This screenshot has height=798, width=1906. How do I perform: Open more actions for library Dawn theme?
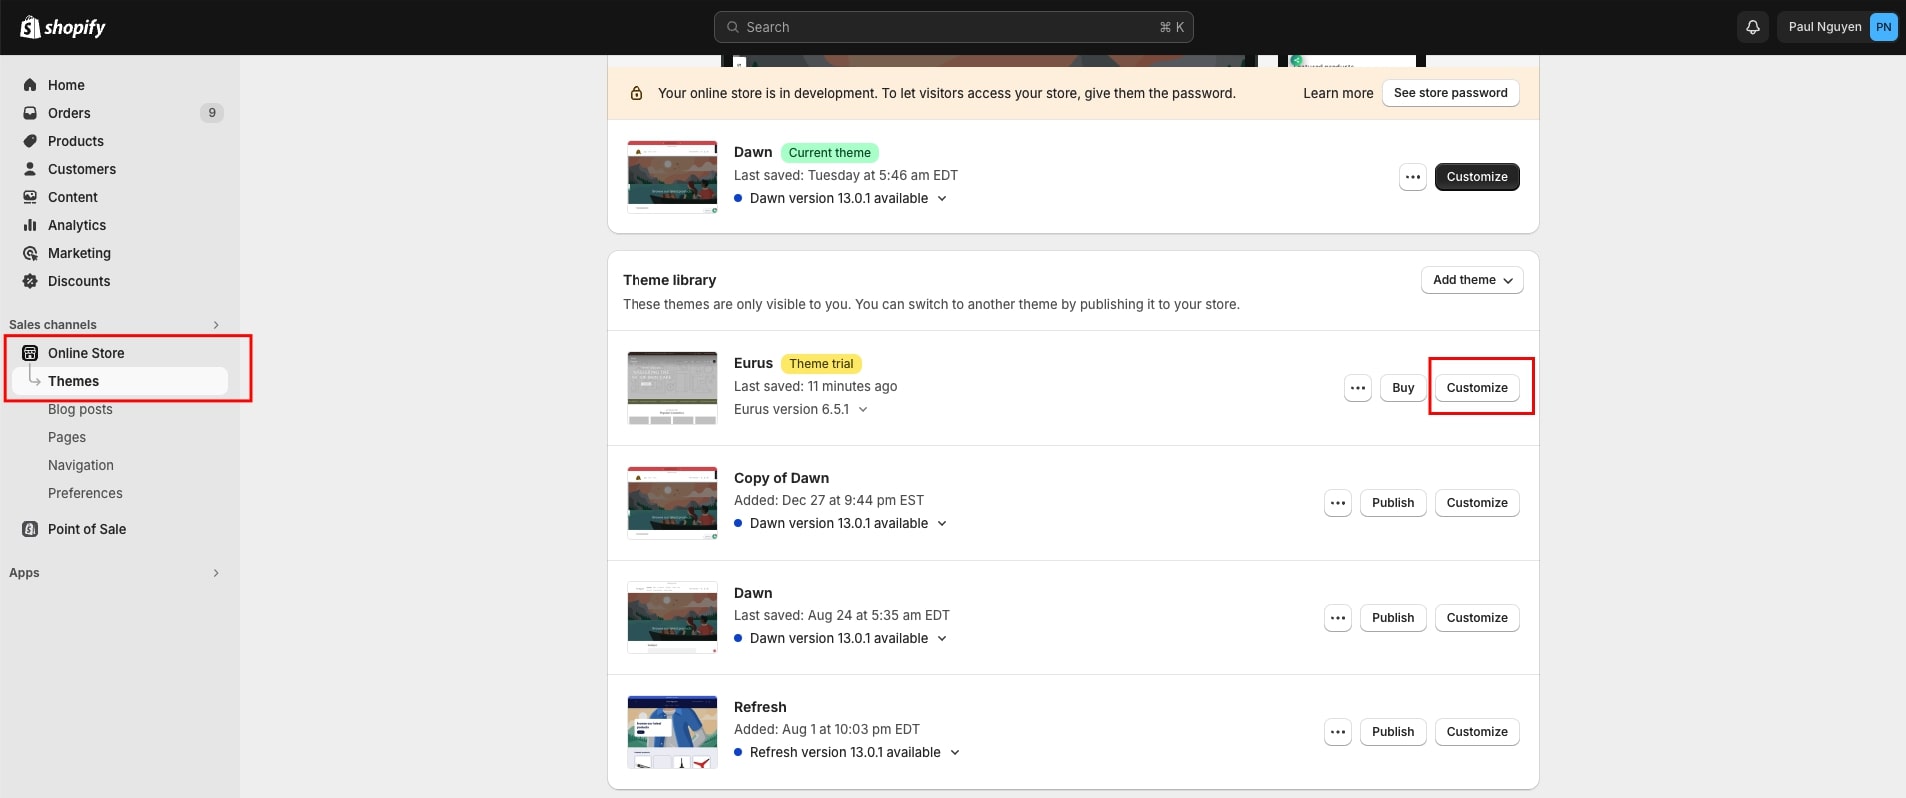[1337, 618]
